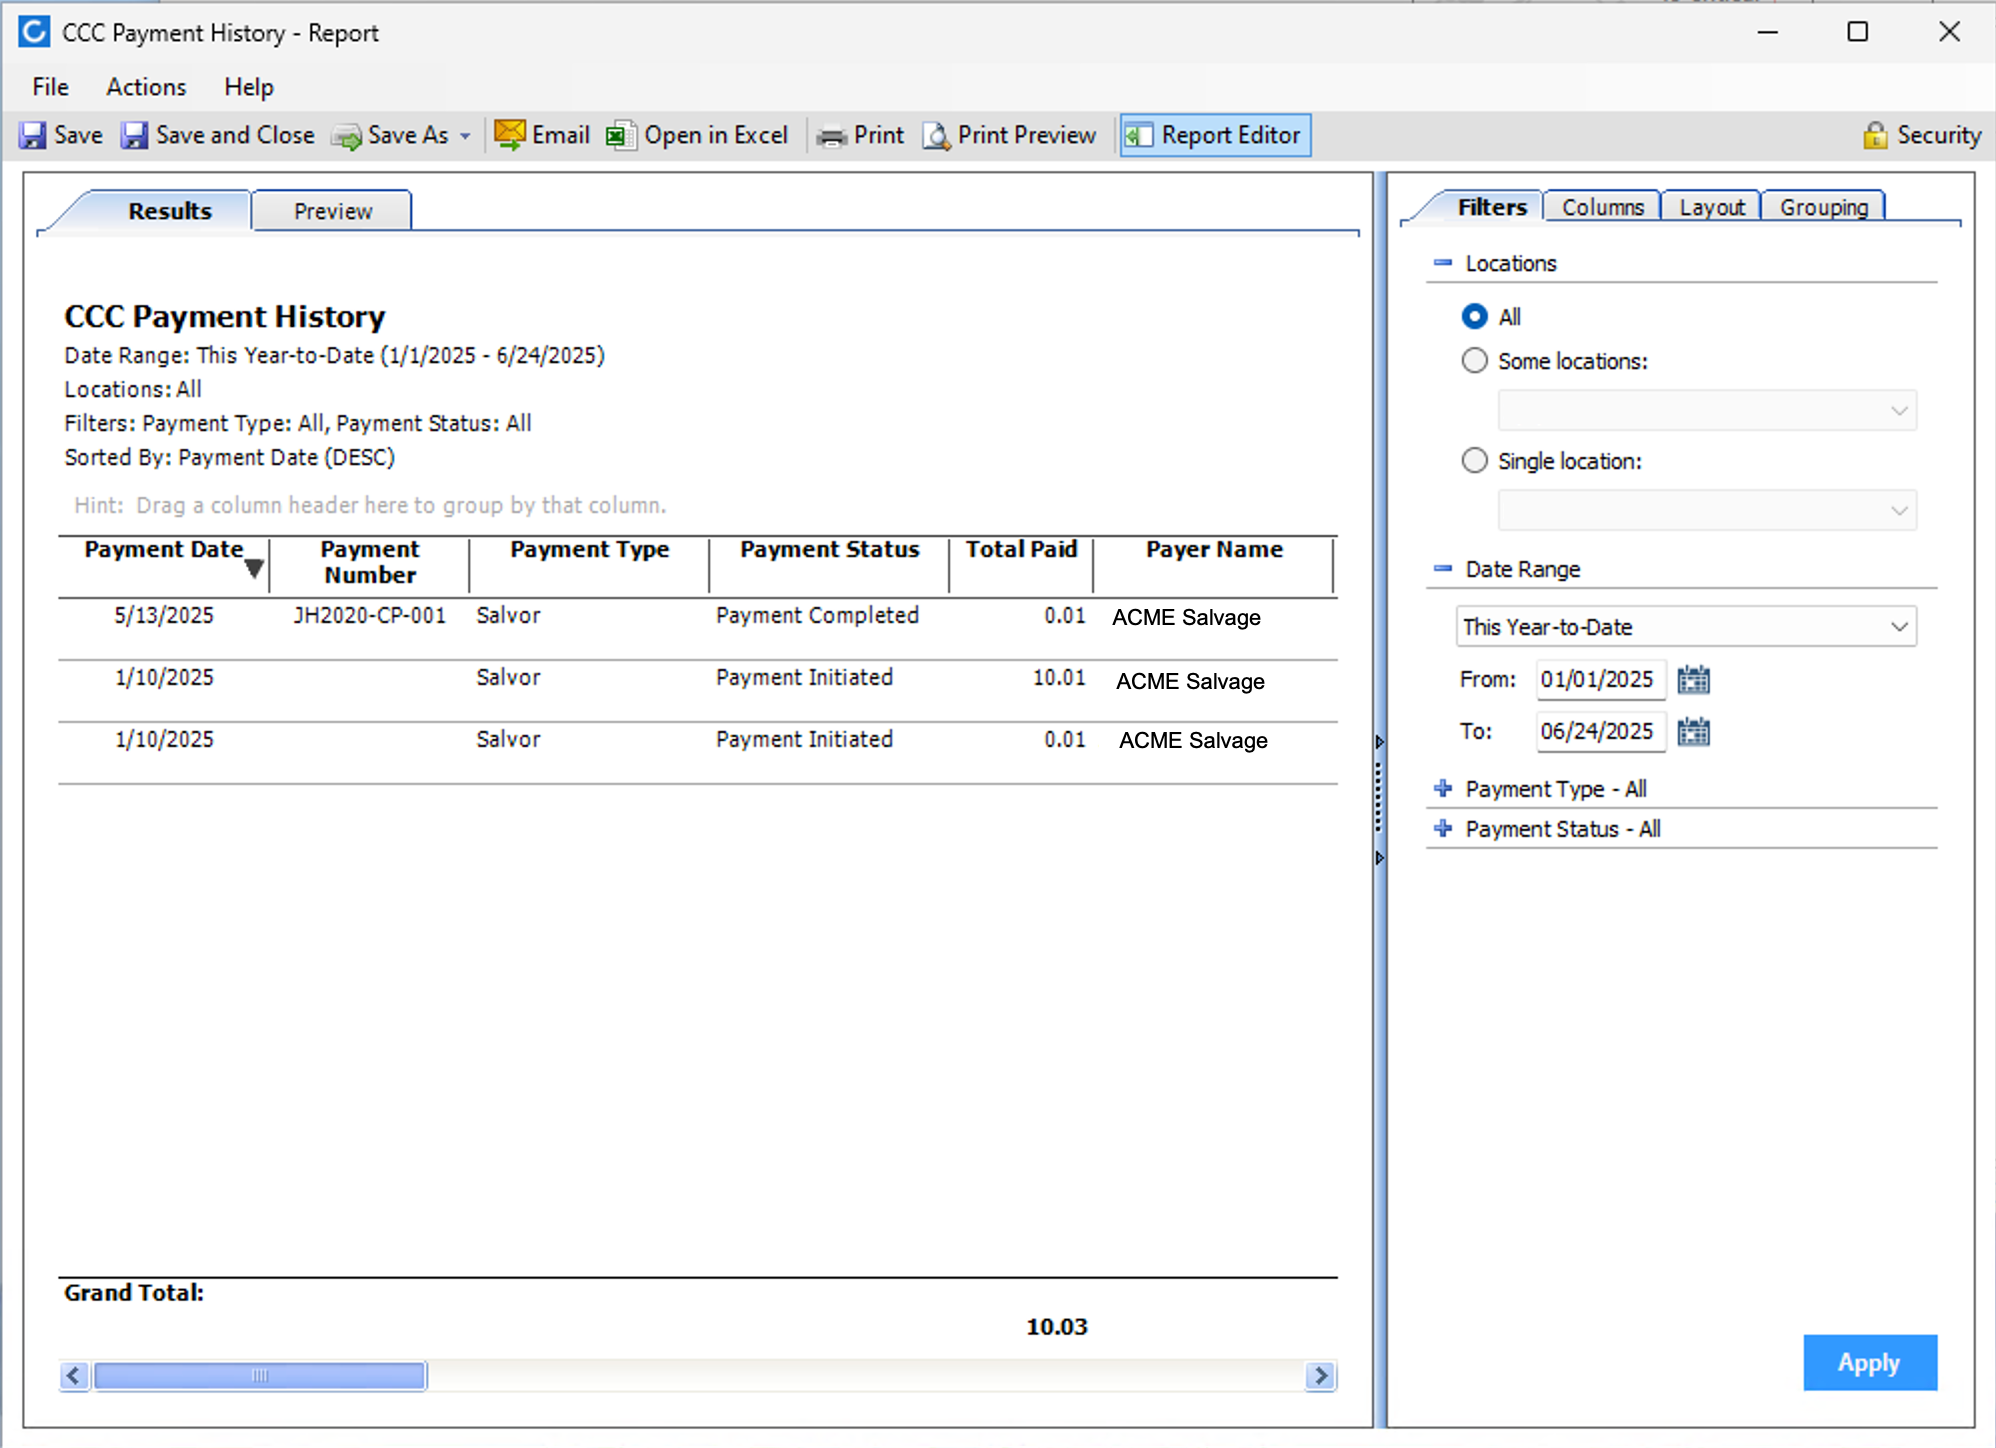
Task: Open the File menu
Action: point(50,87)
